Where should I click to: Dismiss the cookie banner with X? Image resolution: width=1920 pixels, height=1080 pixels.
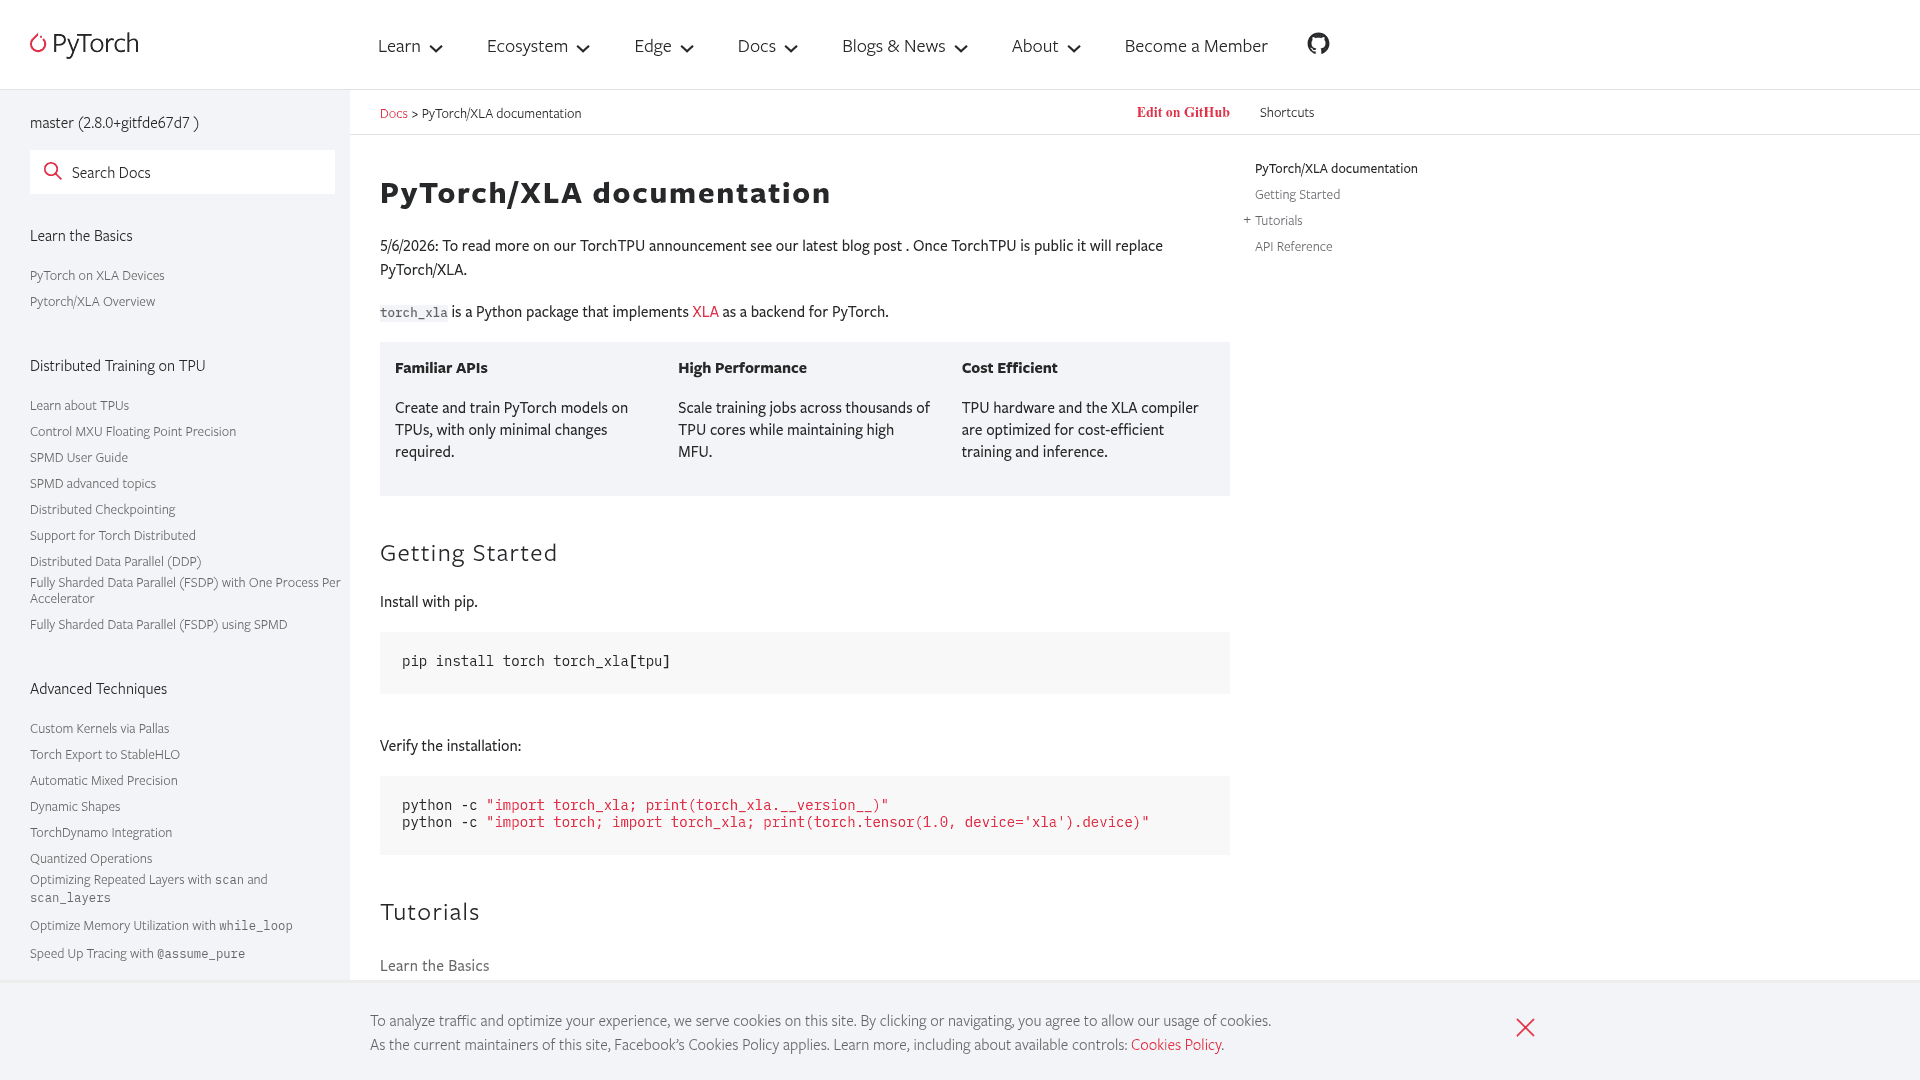pyautogui.click(x=1525, y=1028)
